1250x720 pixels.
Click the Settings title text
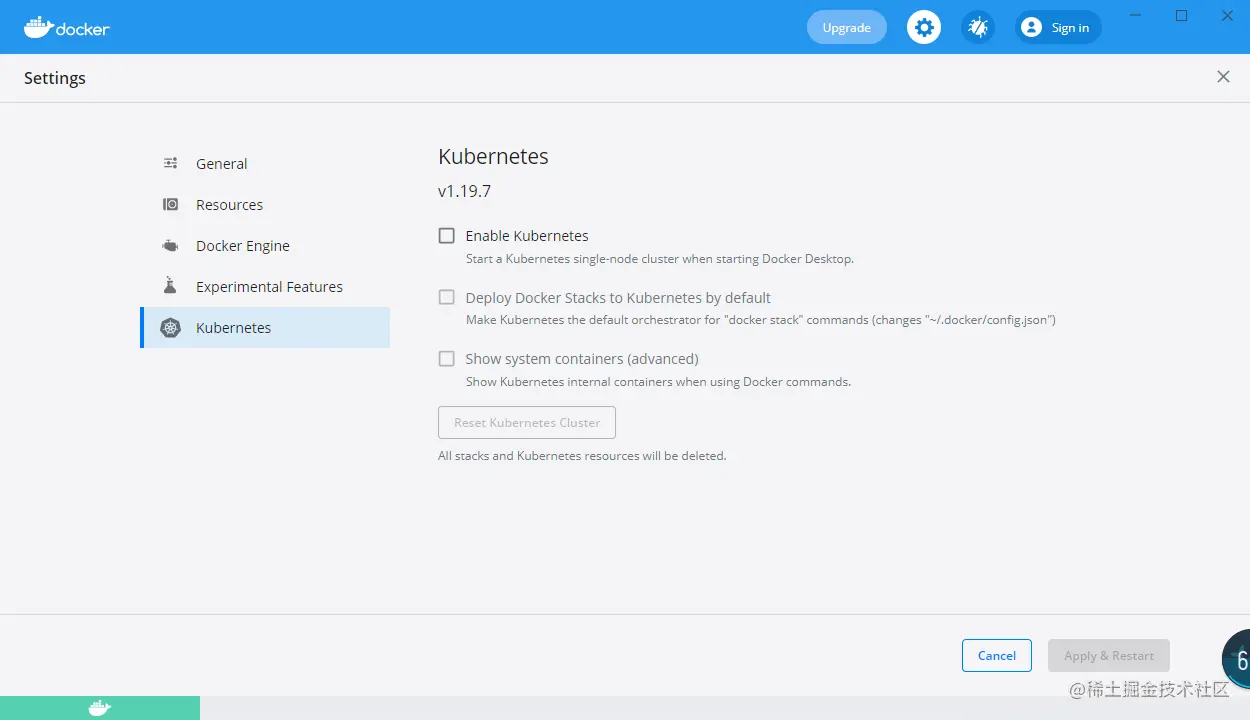tap(55, 78)
